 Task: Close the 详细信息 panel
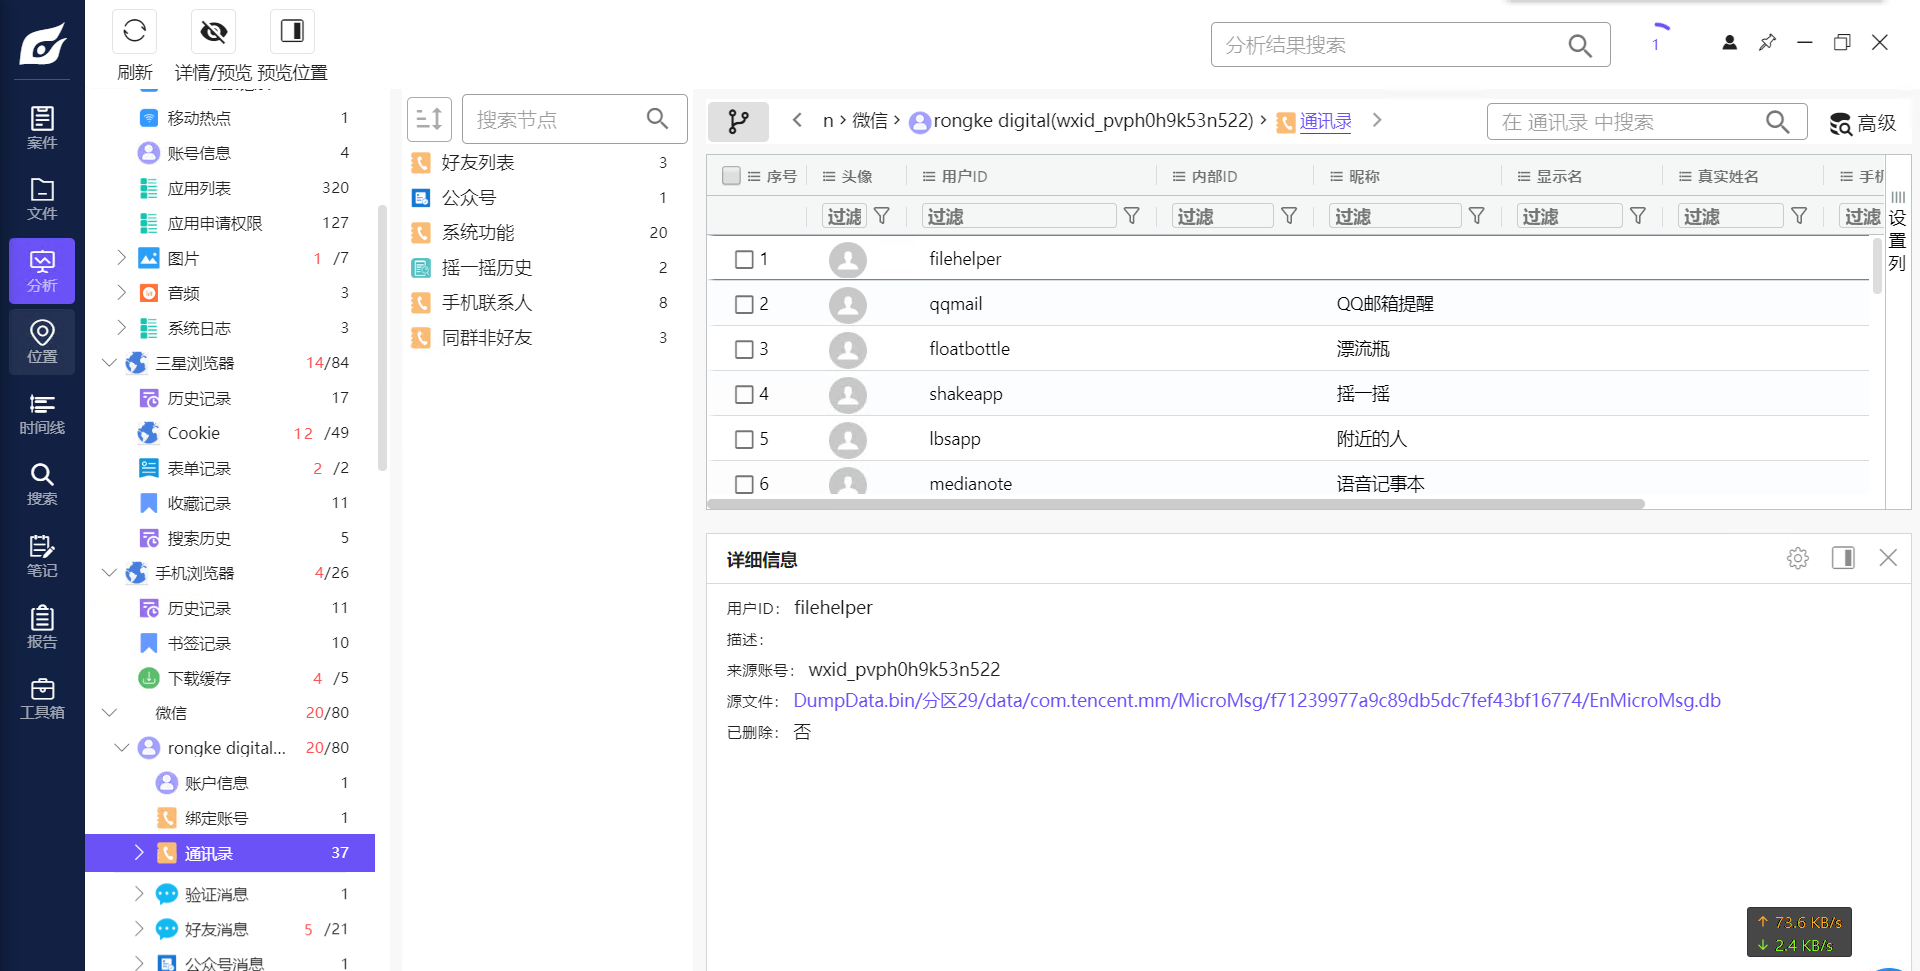tap(1888, 558)
